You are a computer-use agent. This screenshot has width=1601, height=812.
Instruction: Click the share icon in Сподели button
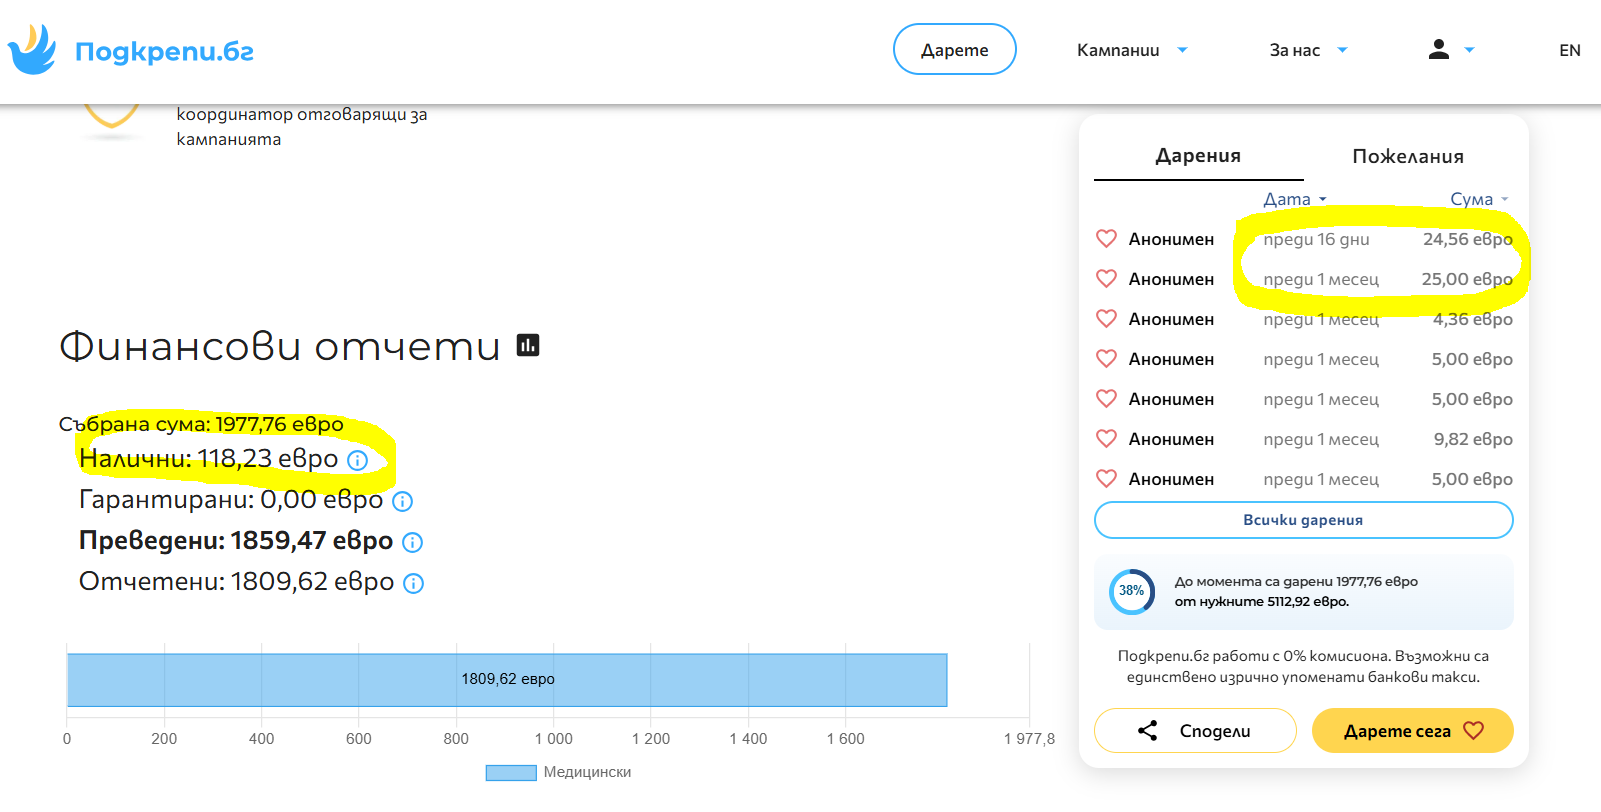point(1148,731)
